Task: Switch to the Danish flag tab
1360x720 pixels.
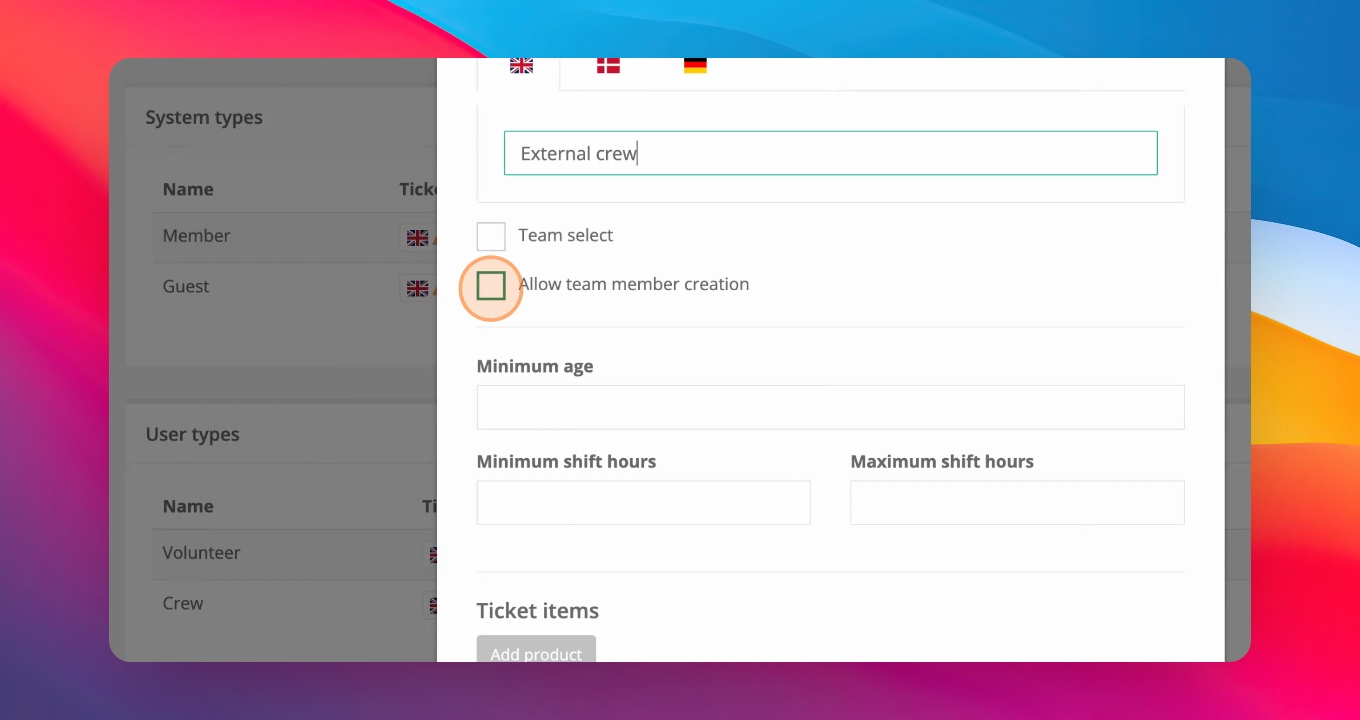Action: [x=608, y=66]
